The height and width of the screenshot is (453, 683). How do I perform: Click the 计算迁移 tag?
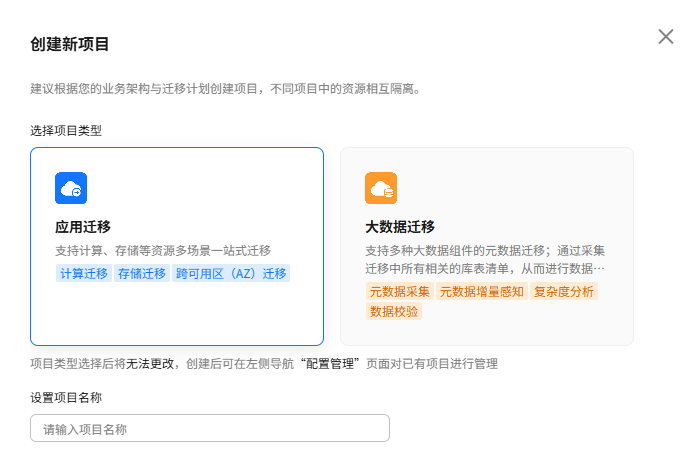84,274
